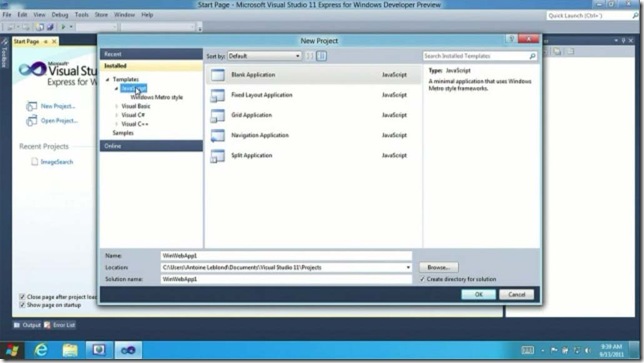The image size is (644, 363).
Task: Open the Tools menu
Action: 82,15
